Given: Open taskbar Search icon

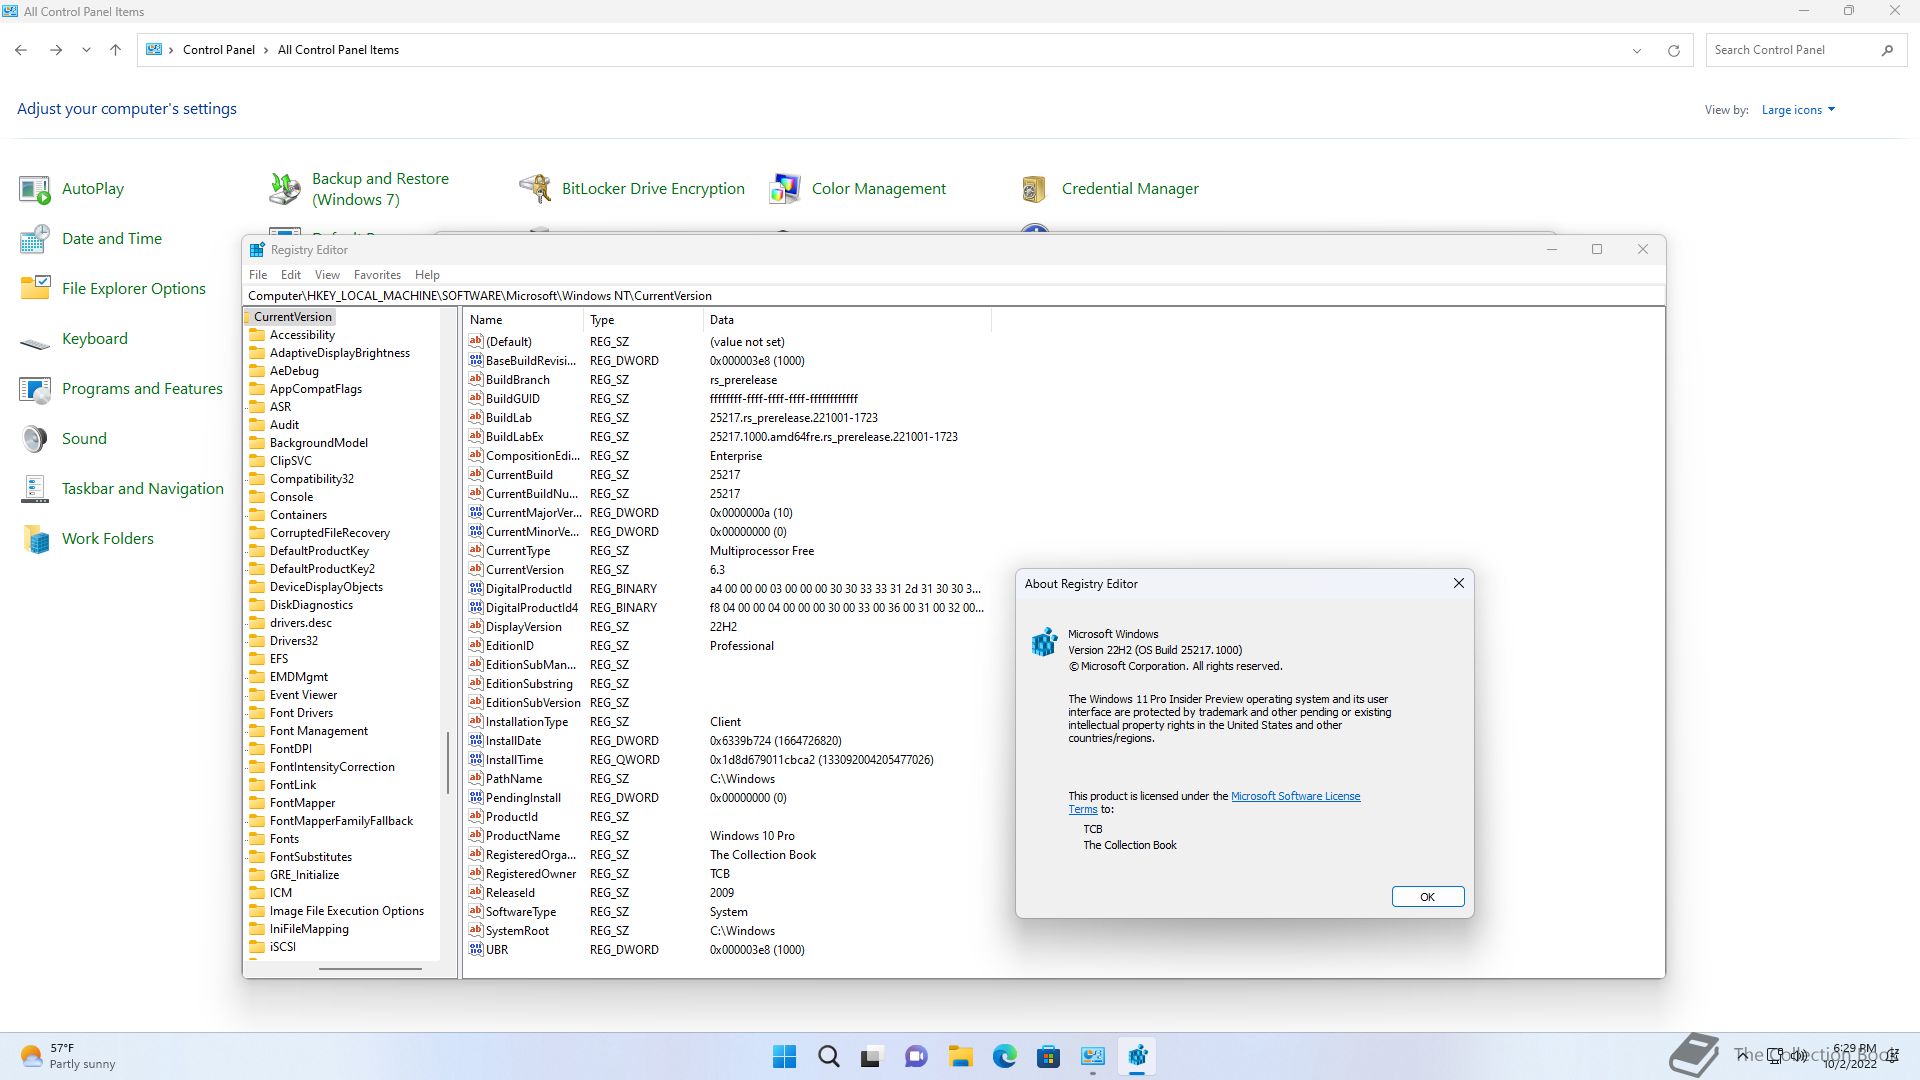Looking at the screenshot, I should click(828, 1056).
